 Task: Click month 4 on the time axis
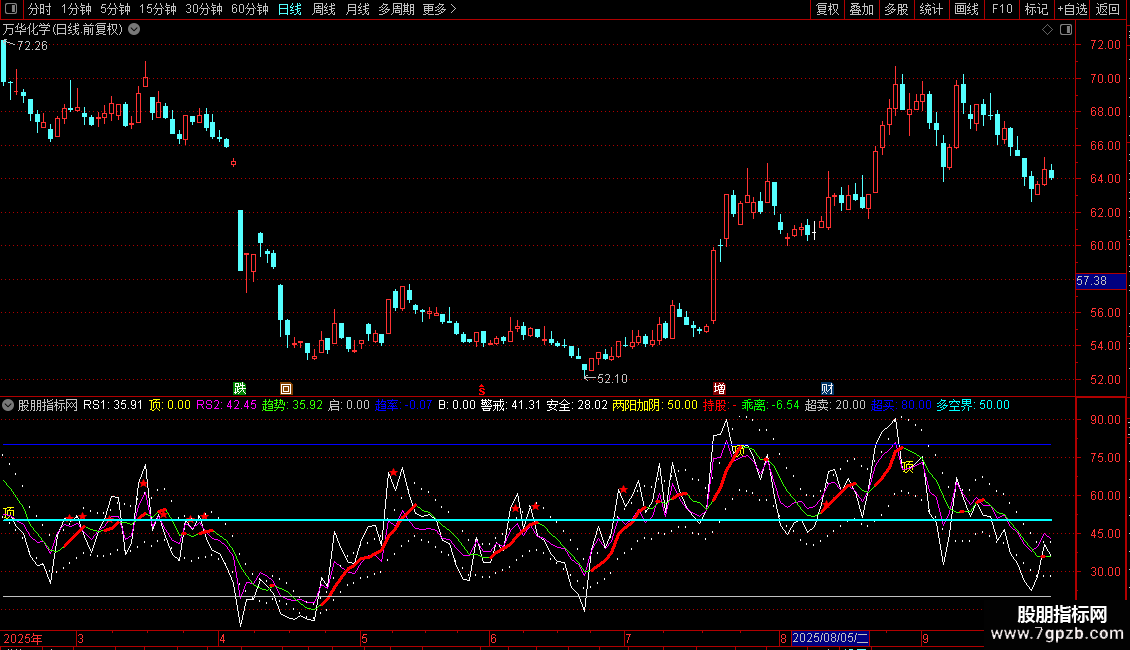(223, 639)
